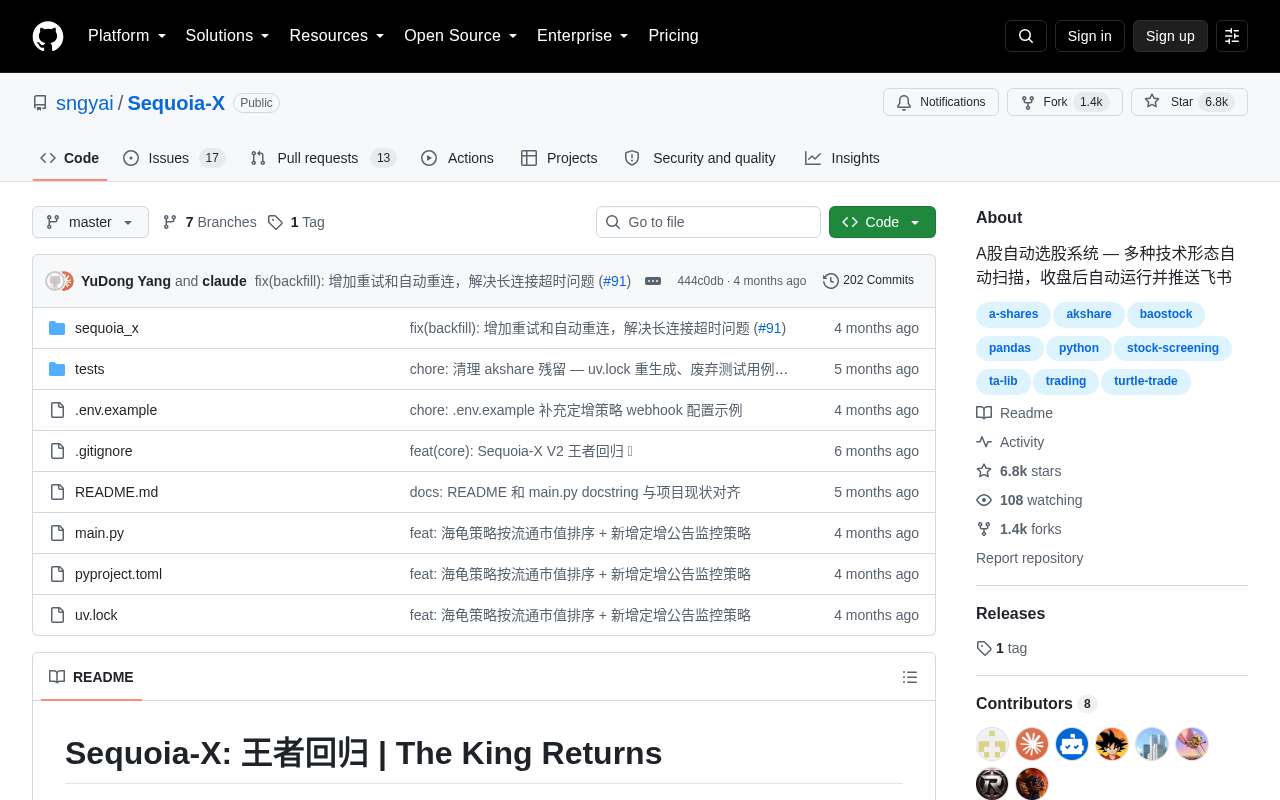The height and width of the screenshot is (800, 1280).
Task: Open first contributor avatar in Contributors
Action: [992, 744]
